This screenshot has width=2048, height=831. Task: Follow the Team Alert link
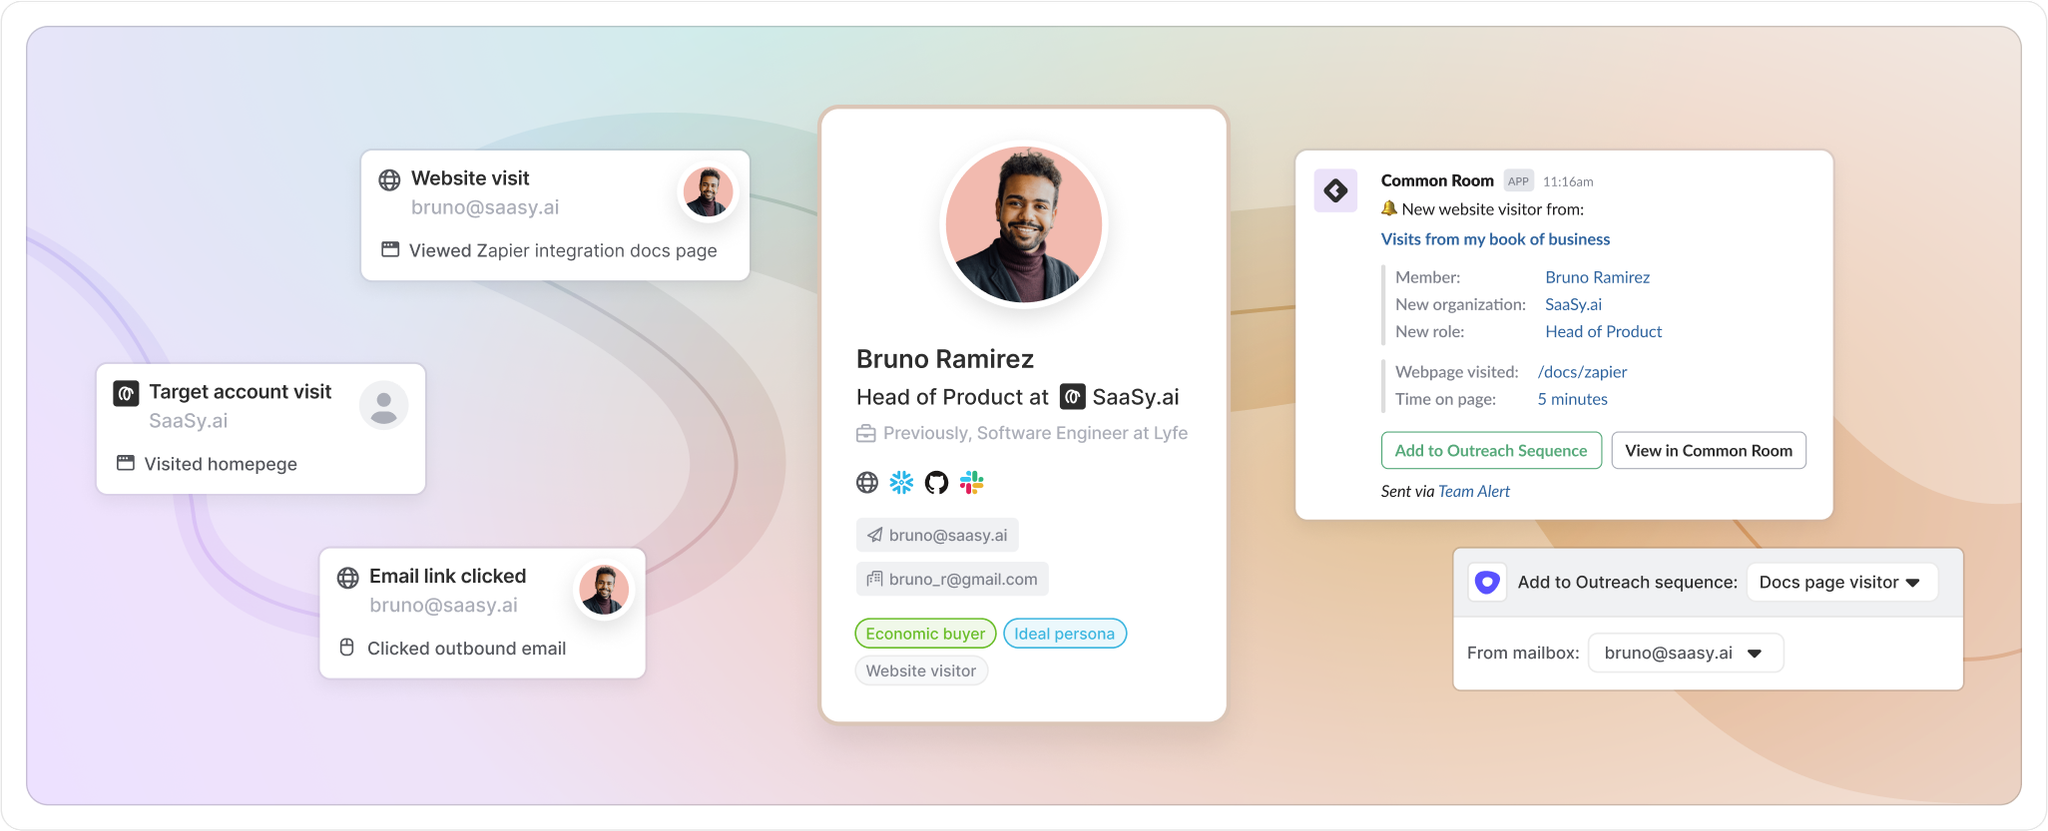[1474, 491]
